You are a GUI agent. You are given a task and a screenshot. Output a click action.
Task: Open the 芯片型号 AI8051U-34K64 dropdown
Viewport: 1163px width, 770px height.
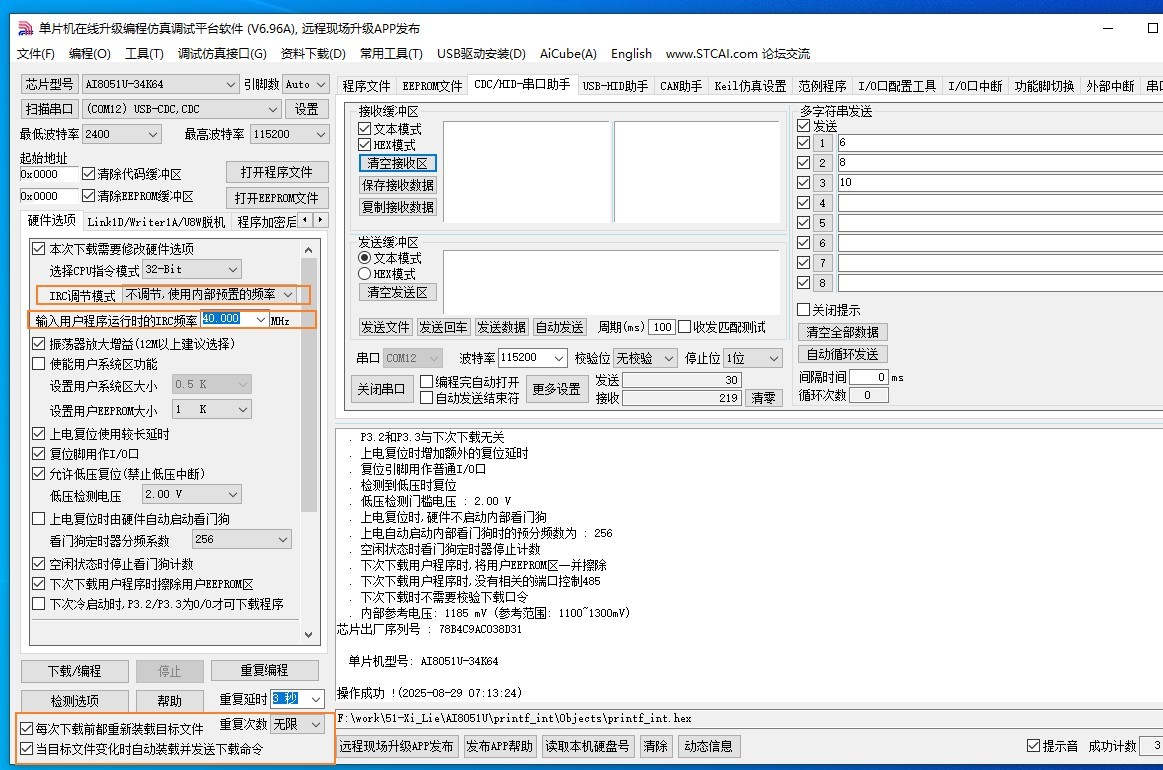coord(231,85)
